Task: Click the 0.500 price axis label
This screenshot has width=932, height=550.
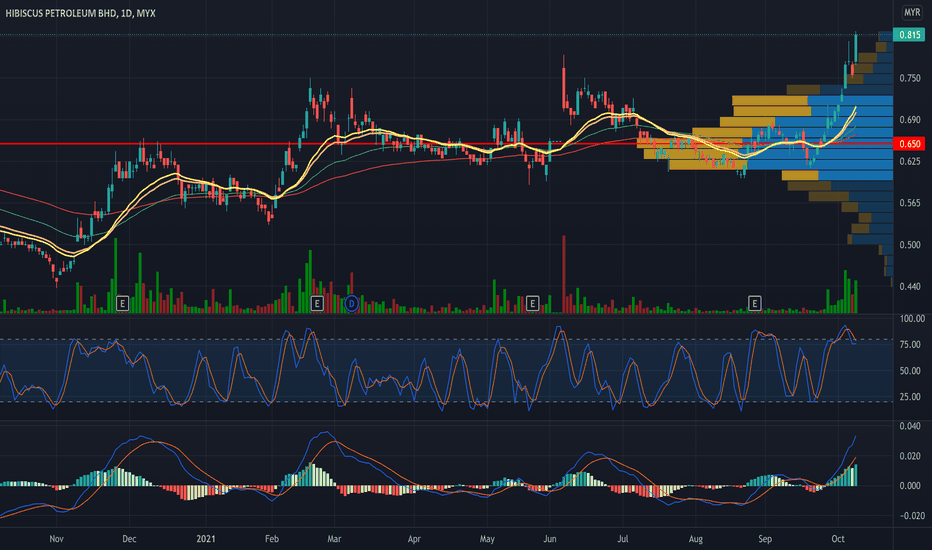Action: (910, 245)
